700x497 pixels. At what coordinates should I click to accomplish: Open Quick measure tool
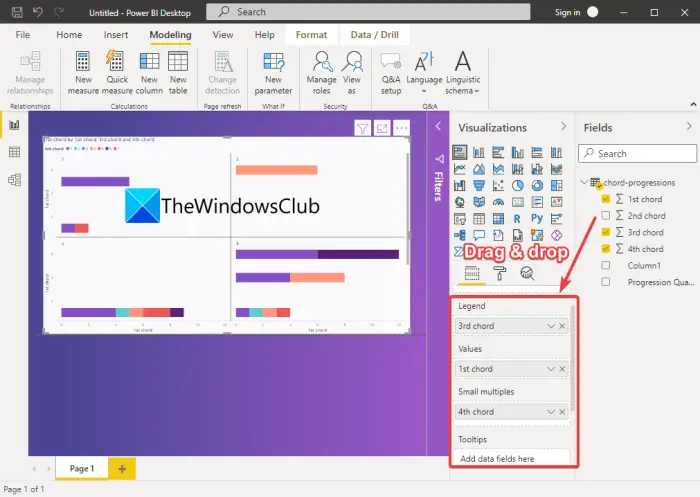click(x=117, y=73)
